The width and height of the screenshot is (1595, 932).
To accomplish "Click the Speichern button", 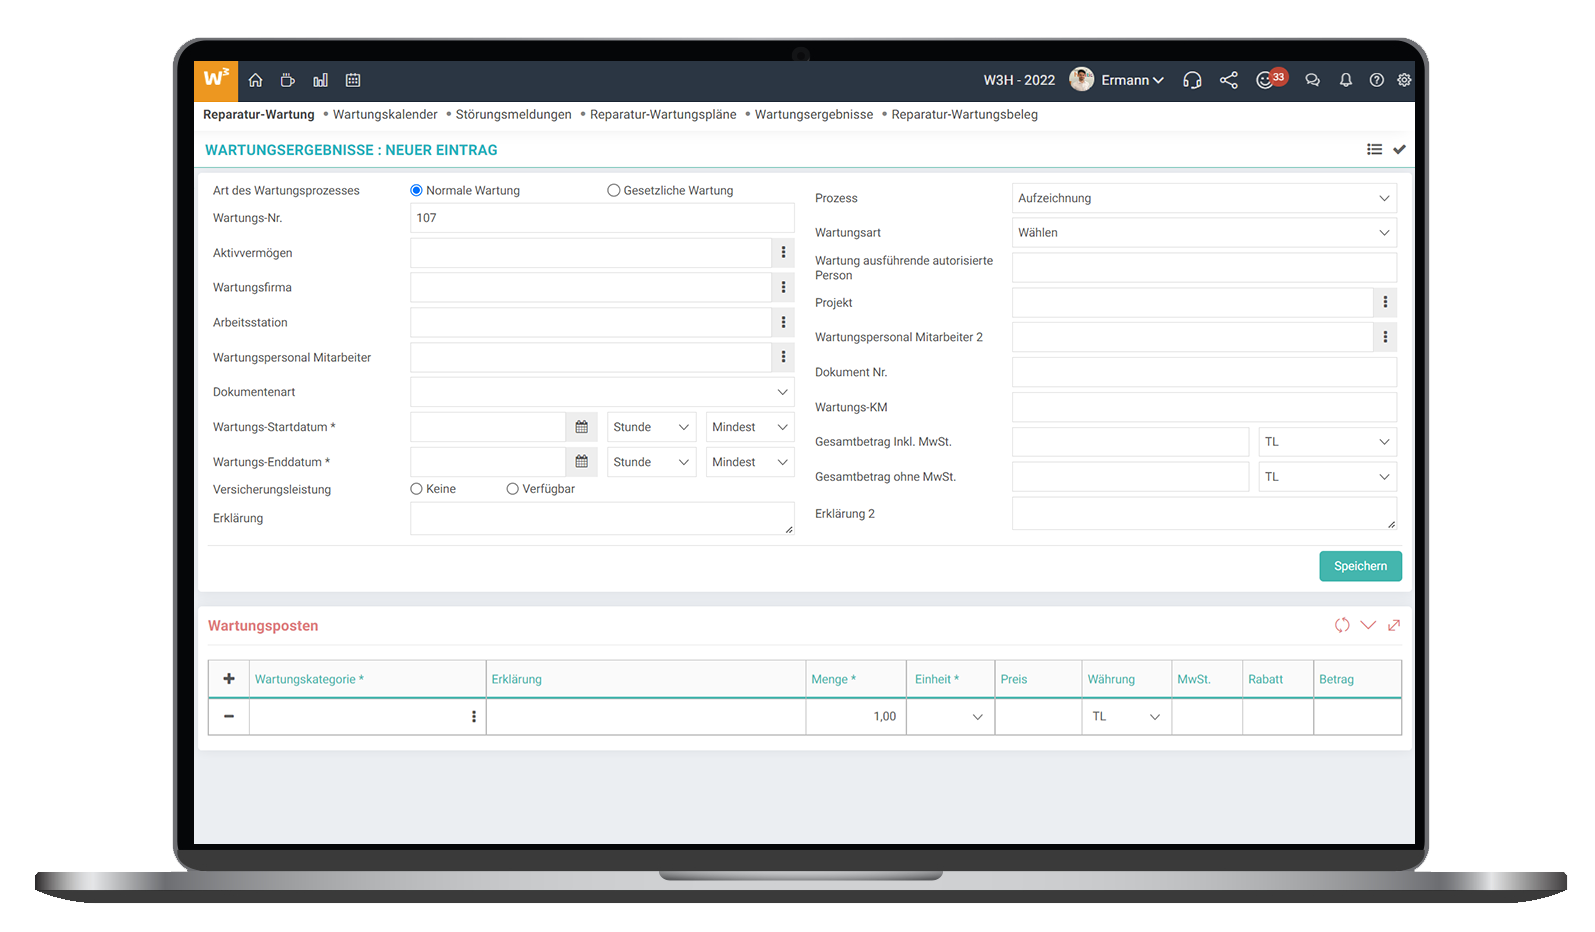I will point(1360,566).
